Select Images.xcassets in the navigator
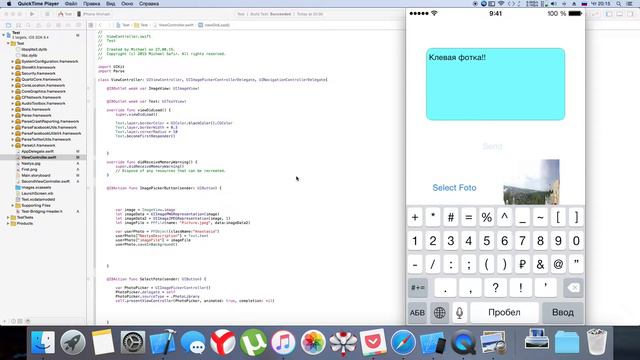This screenshot has height=360, width=640. 36,187
